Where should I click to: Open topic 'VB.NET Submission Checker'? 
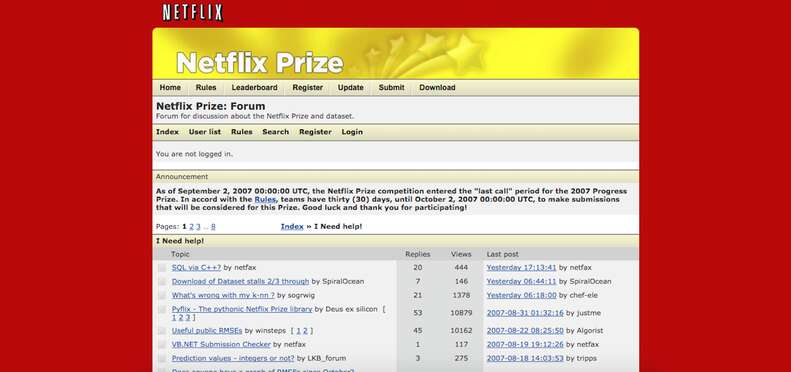(x=221, y=344)
